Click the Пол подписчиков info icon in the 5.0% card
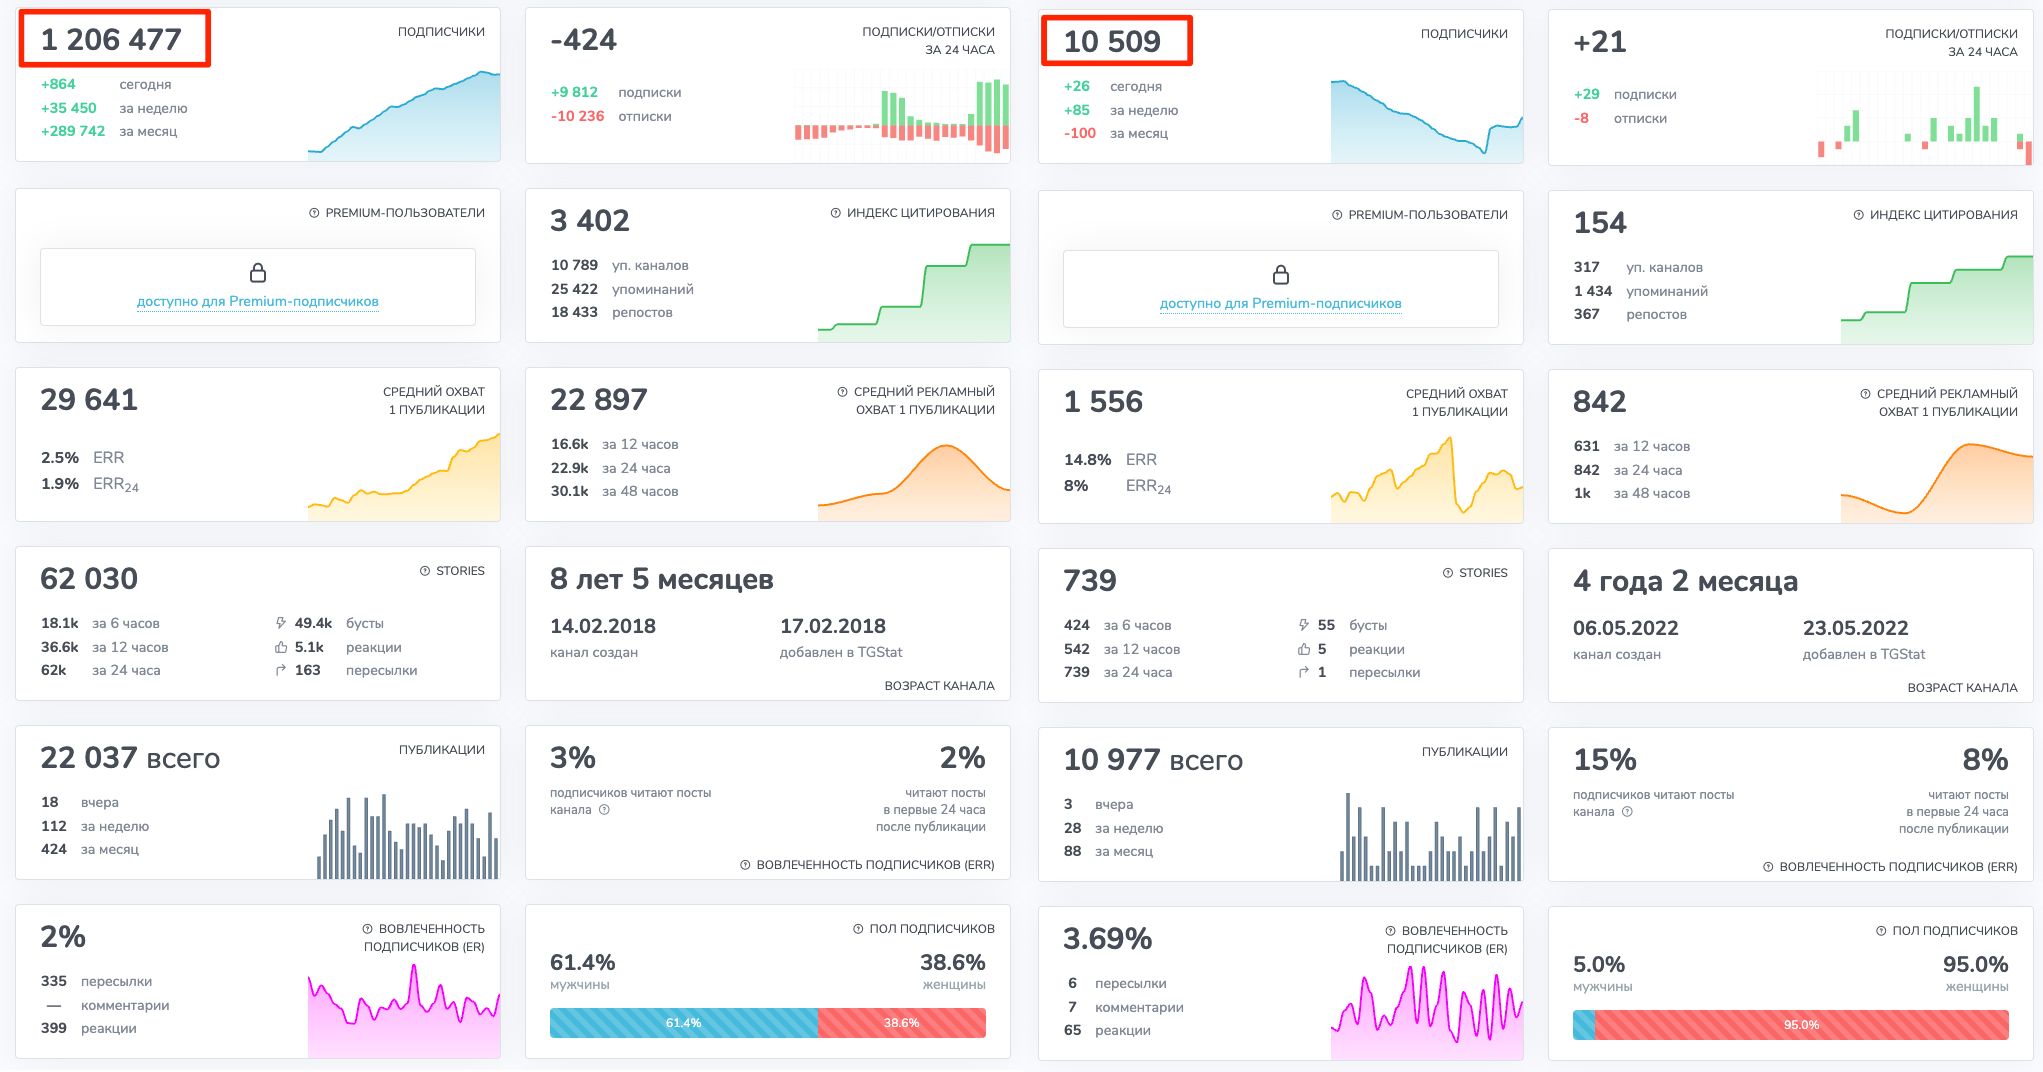 (1881, 931)
